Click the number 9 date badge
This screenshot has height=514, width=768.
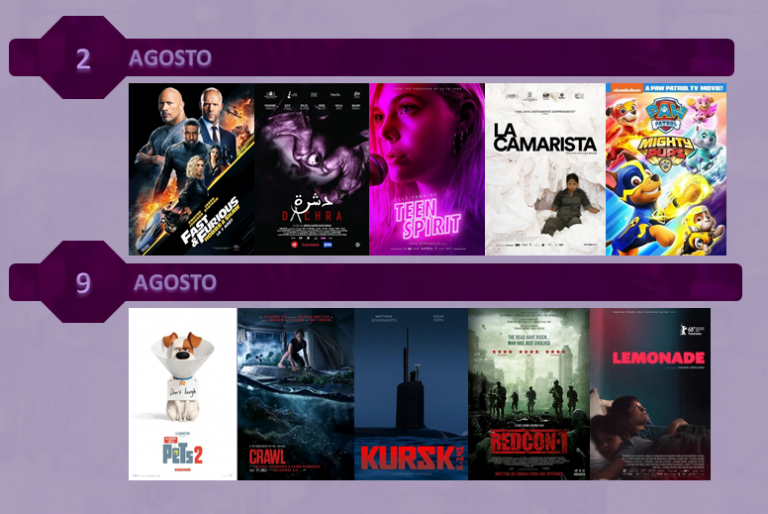[x=83, y=282]
